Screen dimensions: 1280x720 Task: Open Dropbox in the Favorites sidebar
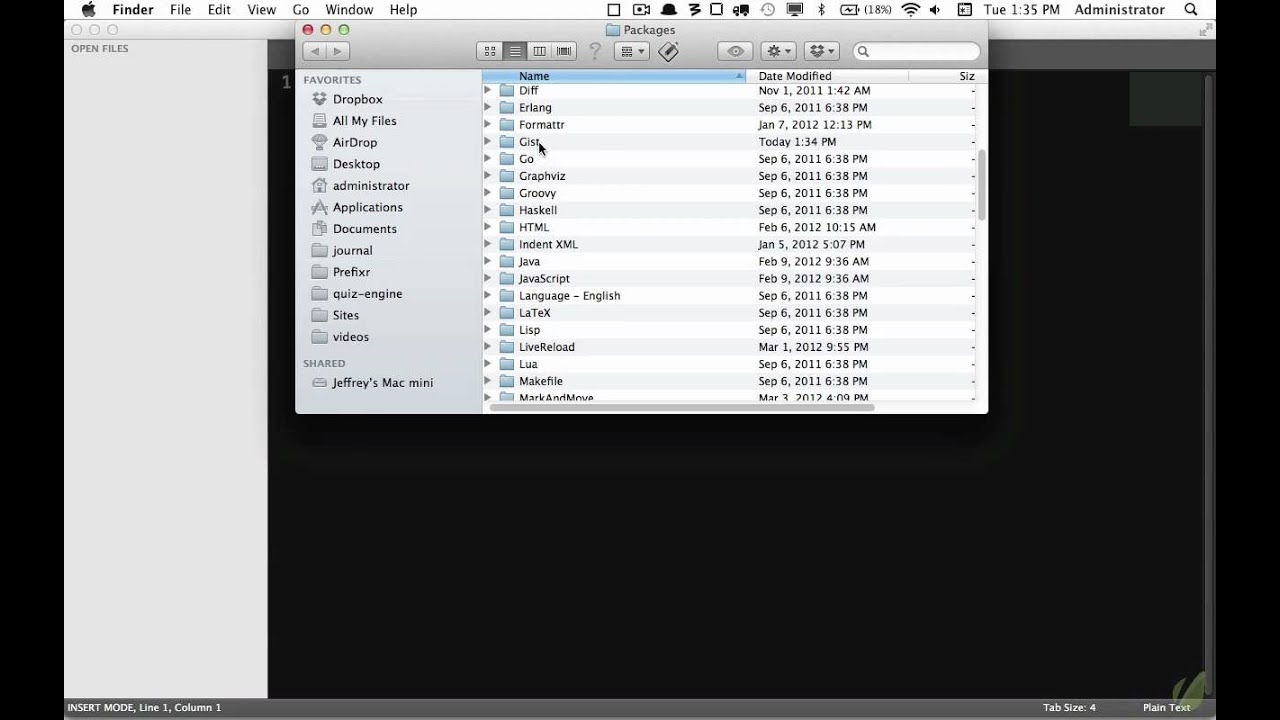tap(357, 99)
